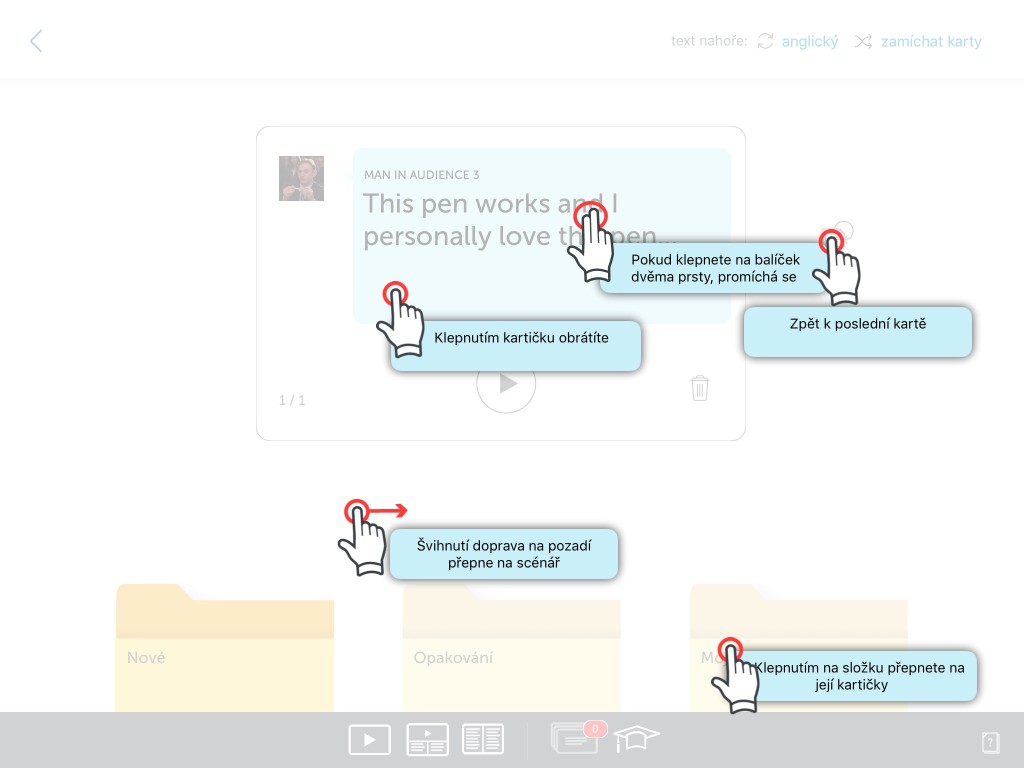Shuffle cards with 'zamíchat karty'
1024x768 pixels.
[931, 42]
